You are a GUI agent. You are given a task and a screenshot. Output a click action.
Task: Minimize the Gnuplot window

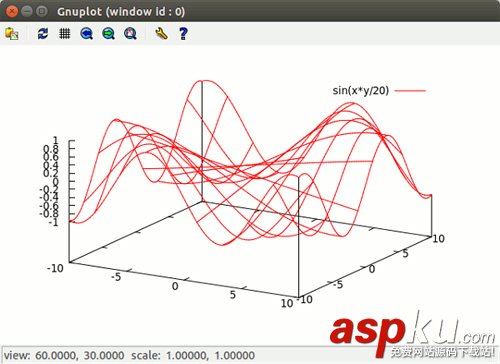click(27, 11)
